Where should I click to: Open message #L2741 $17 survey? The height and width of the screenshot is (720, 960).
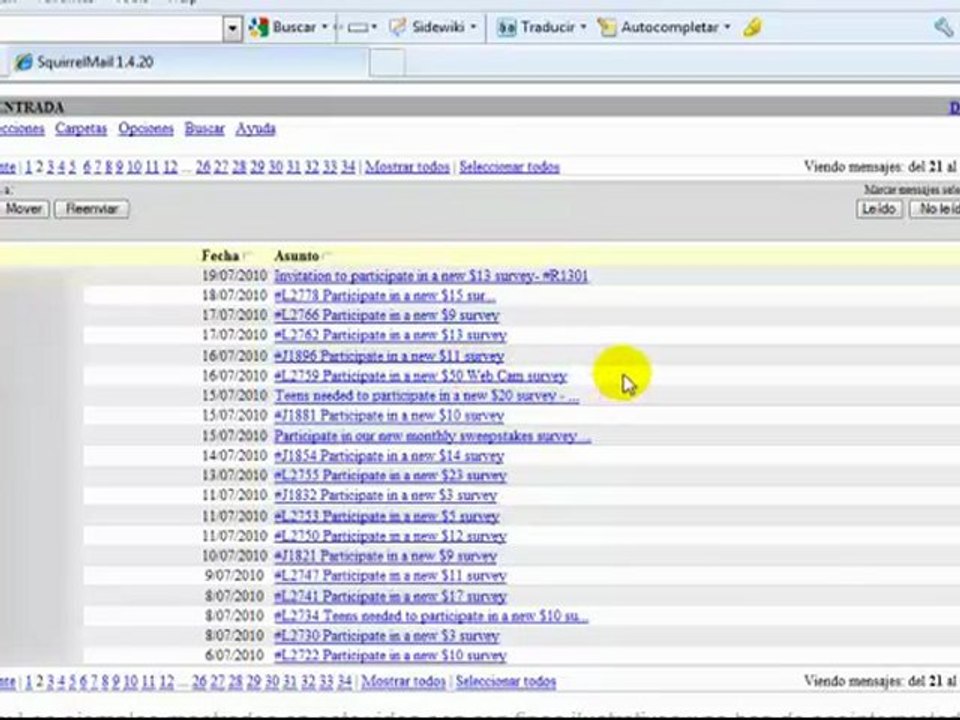(x=390, y=596)
